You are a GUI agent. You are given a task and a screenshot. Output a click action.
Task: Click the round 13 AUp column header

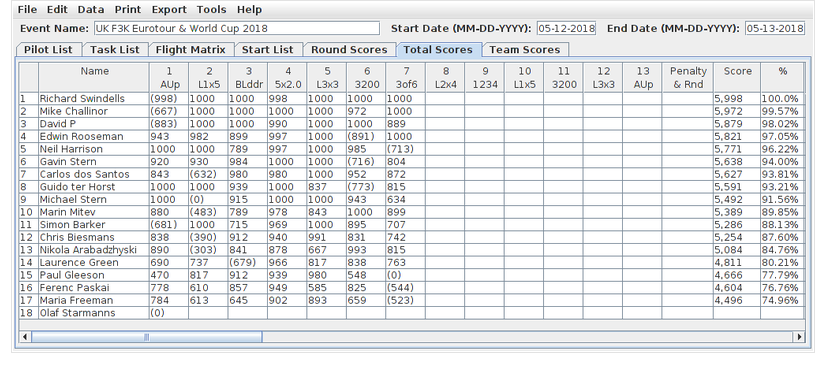point(642,78)
